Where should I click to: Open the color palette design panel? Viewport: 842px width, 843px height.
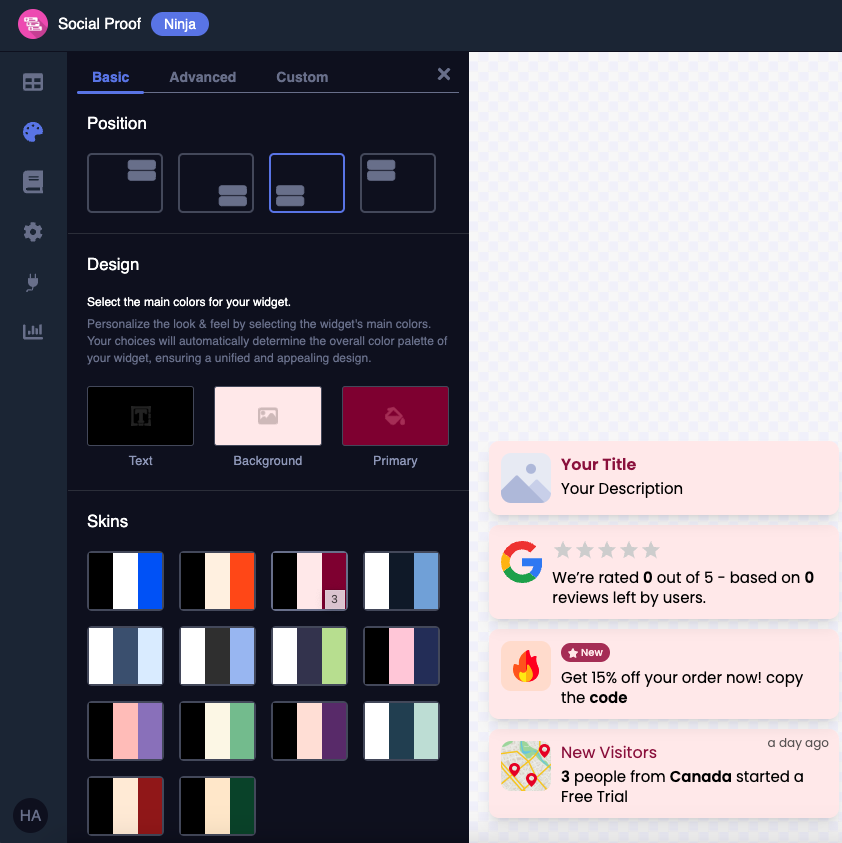pyautogui.click(x=32, y=131)
